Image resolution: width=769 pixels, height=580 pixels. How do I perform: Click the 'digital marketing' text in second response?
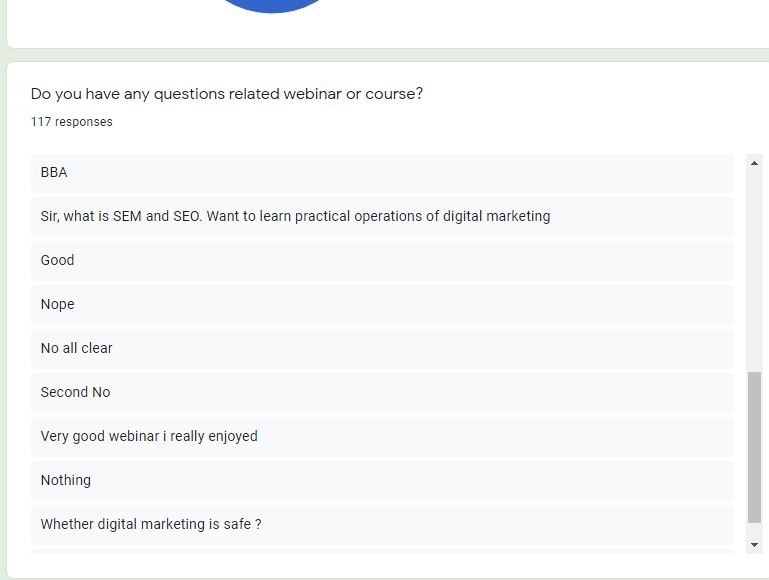[496, 216]
